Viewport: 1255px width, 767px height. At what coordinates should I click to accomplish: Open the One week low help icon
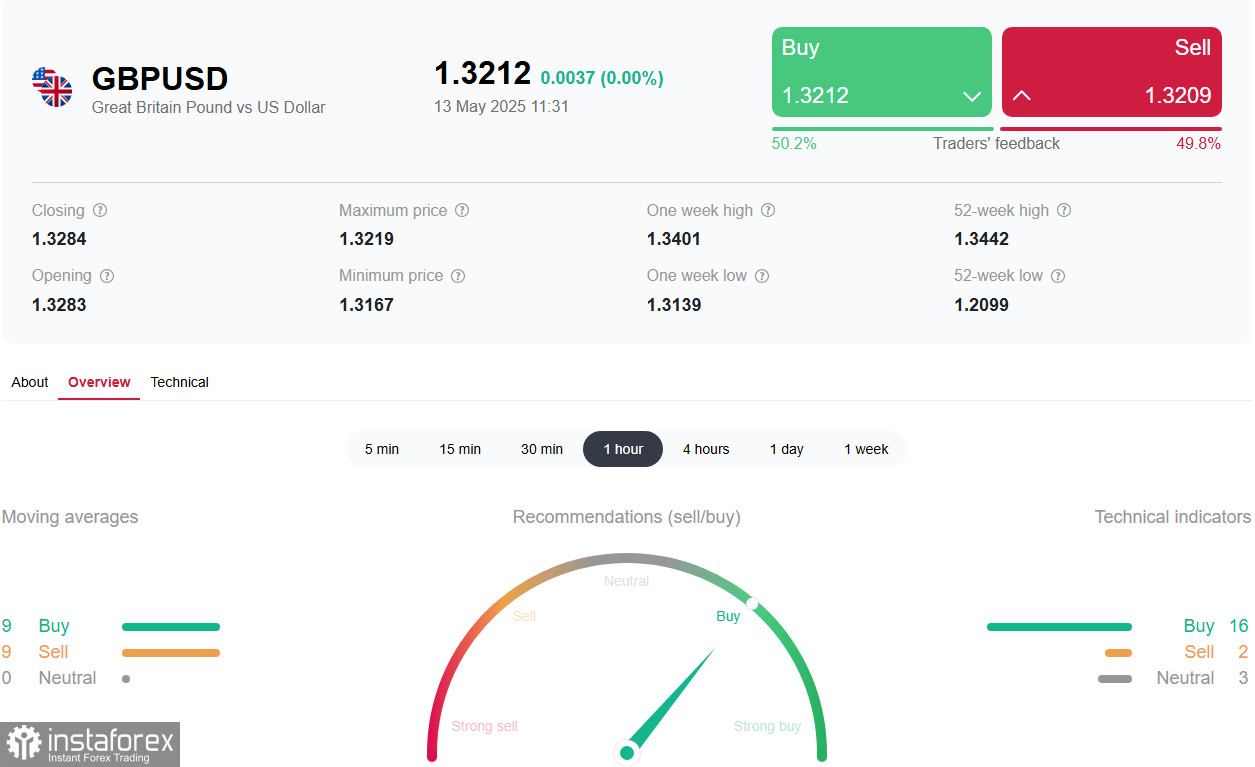coord(762,276)
